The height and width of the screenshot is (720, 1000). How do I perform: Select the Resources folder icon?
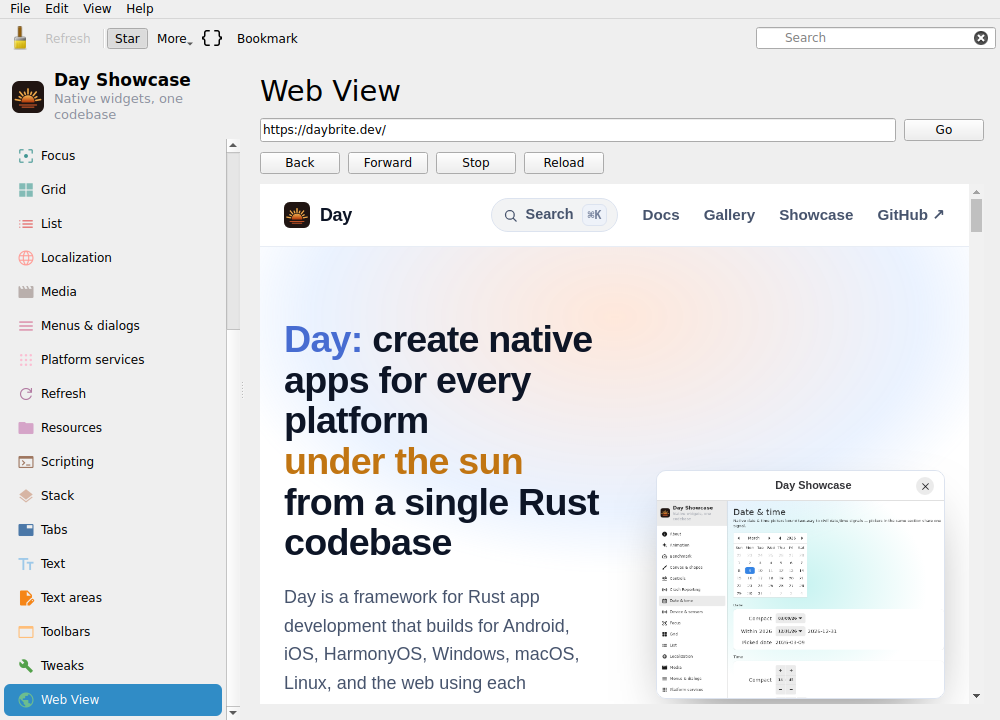coord(26,428)
